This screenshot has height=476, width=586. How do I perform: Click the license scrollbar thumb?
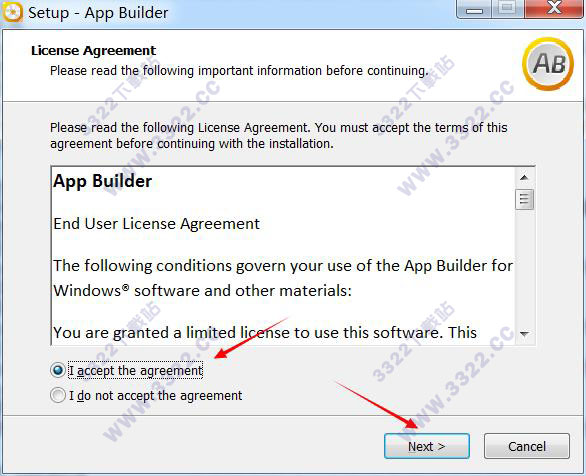coord(524,200)
